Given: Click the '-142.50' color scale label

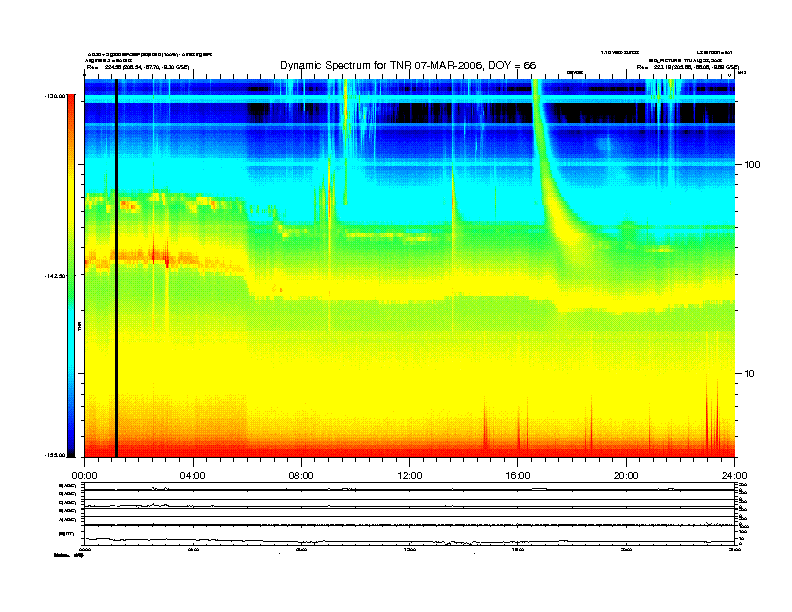Looking at the screenshot, I should point(56,276).
